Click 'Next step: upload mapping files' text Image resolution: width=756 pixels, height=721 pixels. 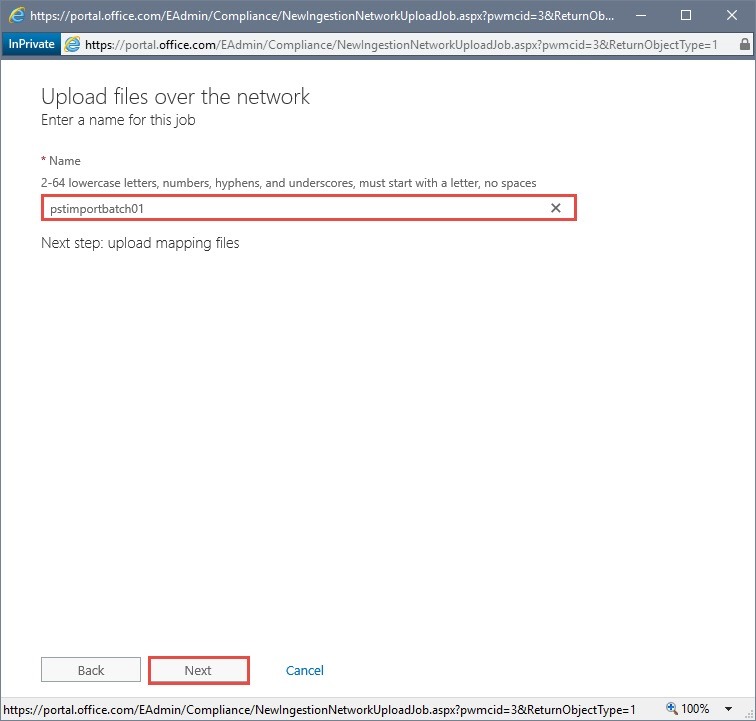140,243
